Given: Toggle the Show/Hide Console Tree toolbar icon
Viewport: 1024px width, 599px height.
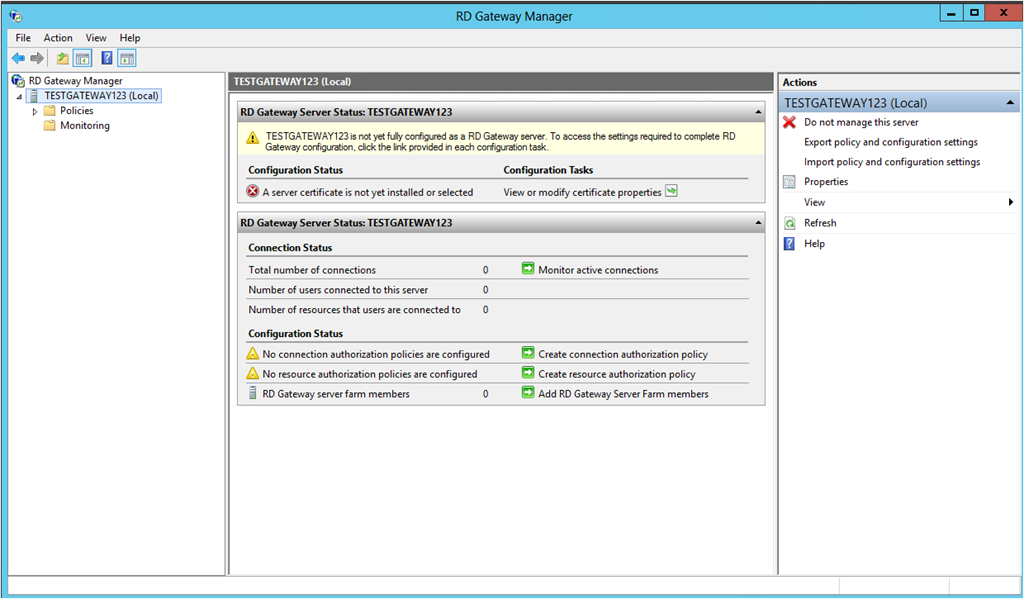Looking at the screenshot, I should click(x=82, y=59).
